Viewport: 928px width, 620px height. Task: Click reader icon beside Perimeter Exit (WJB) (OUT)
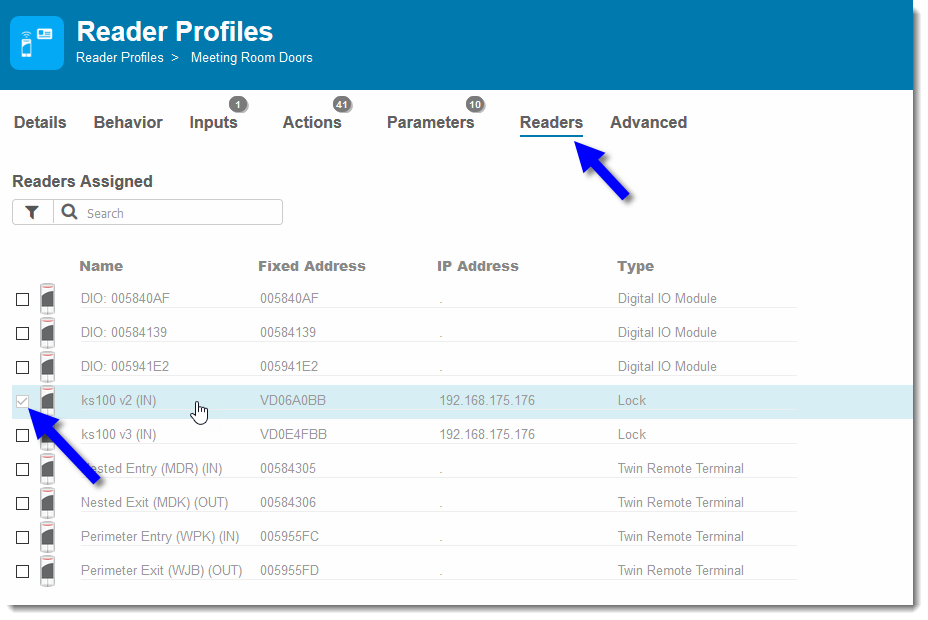(47, 571)
